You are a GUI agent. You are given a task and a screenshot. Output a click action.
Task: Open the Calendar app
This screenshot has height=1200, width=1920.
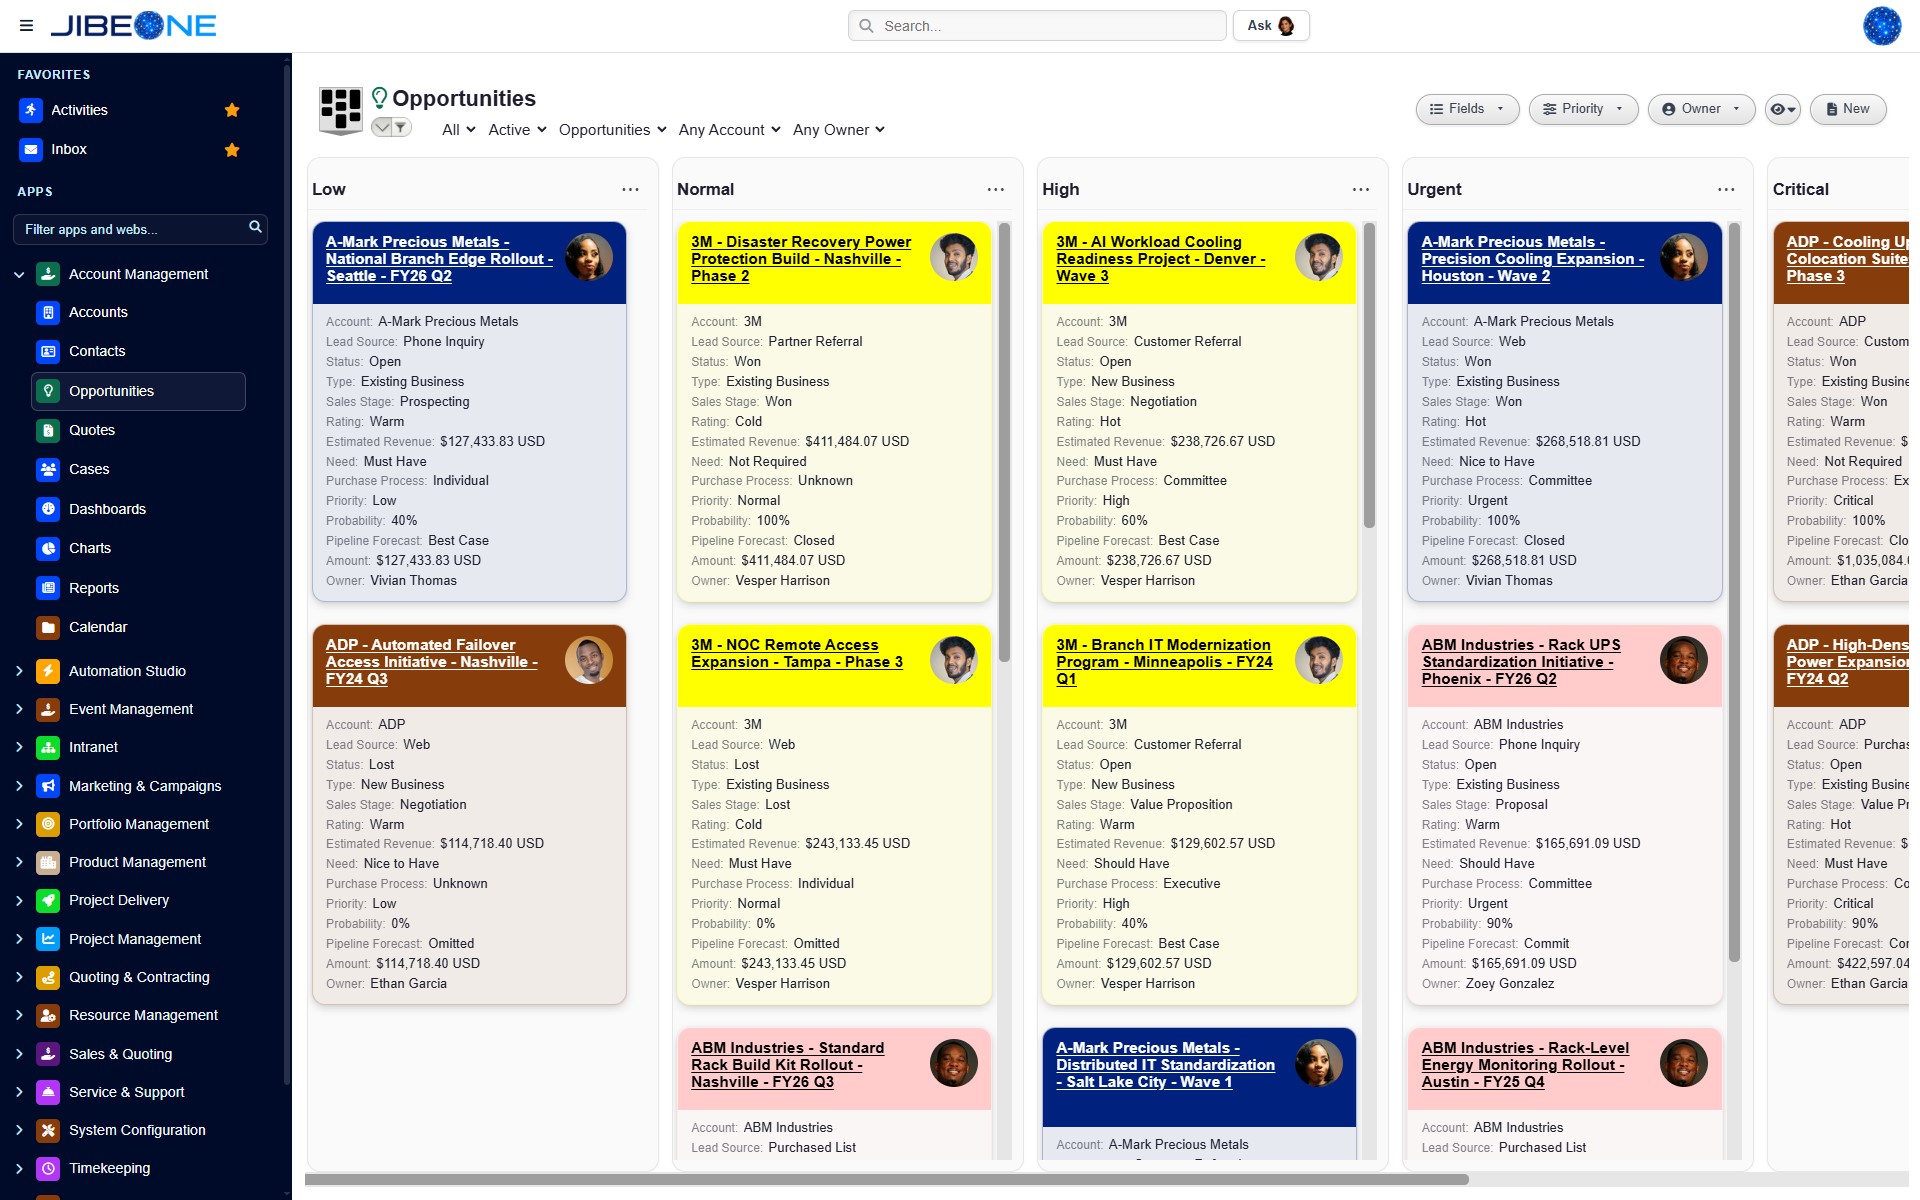coord(98,627)
